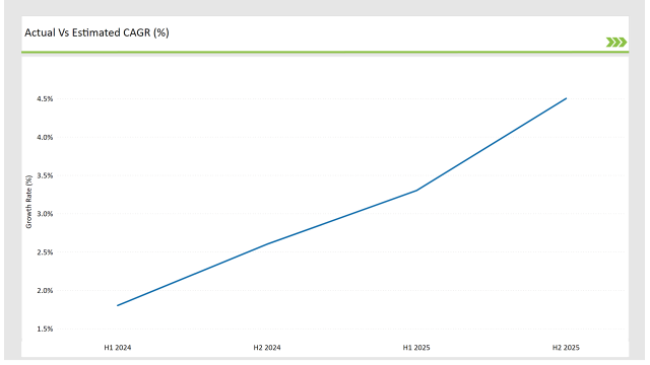Click the '2.5%' y-axis value

[x=45, y=252]
